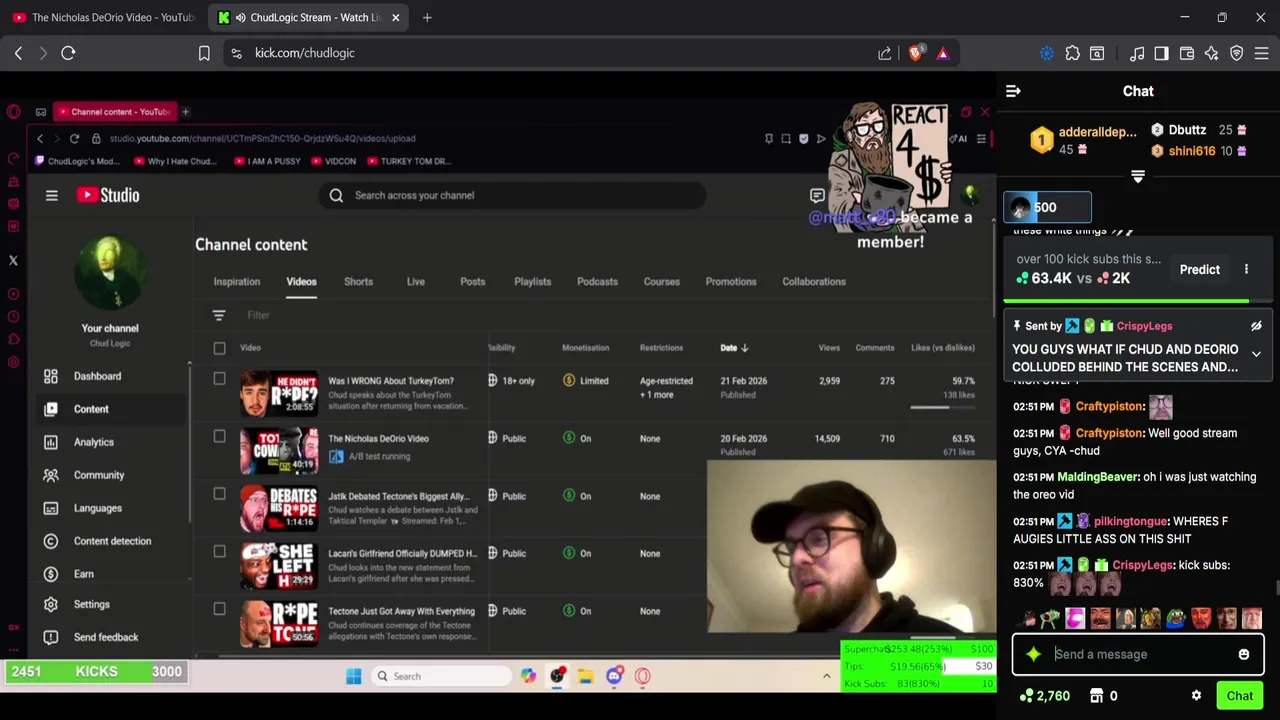1280x720 pixels.
Task: Click the browser back arrow
Action: (x=18, y=53)
